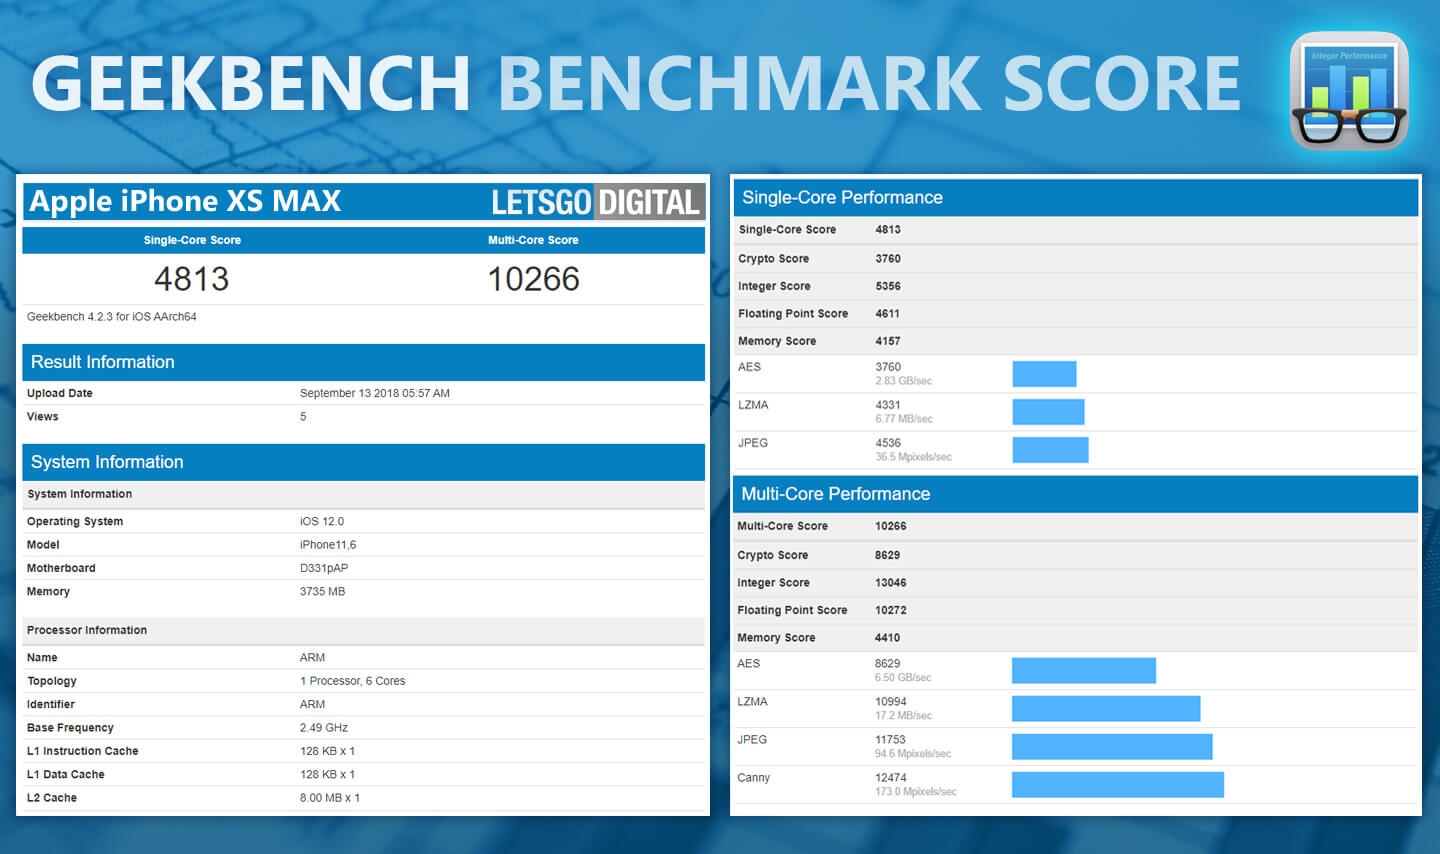
Task: Click the Views count value
Action: click(x=303, y=416)
